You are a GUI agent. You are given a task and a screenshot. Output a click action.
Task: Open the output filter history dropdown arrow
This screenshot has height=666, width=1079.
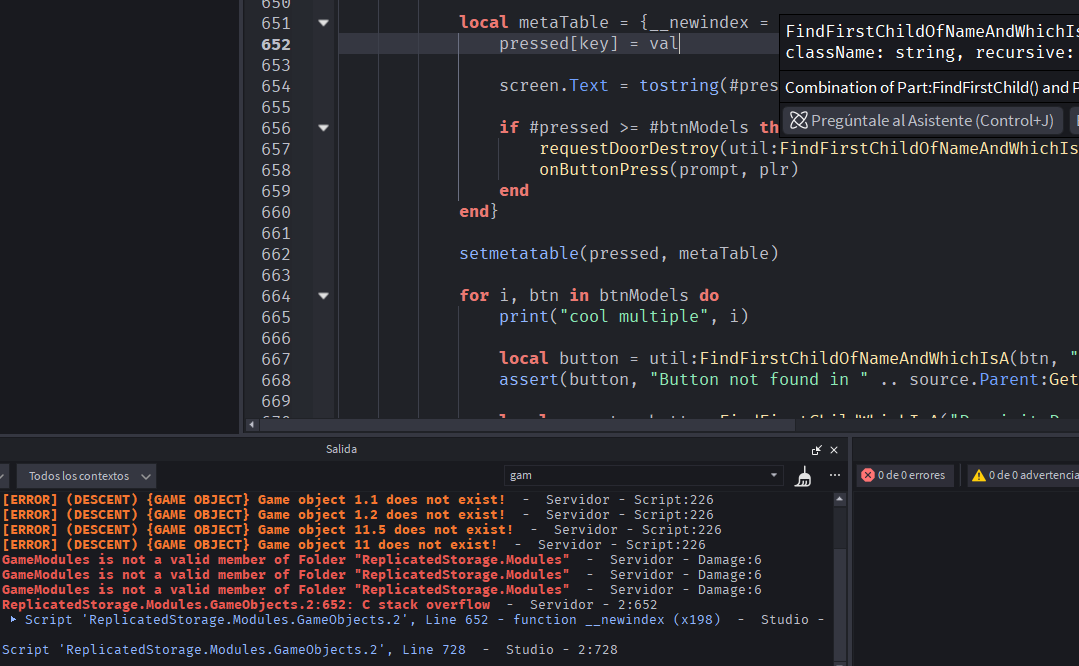pos(774,476)
